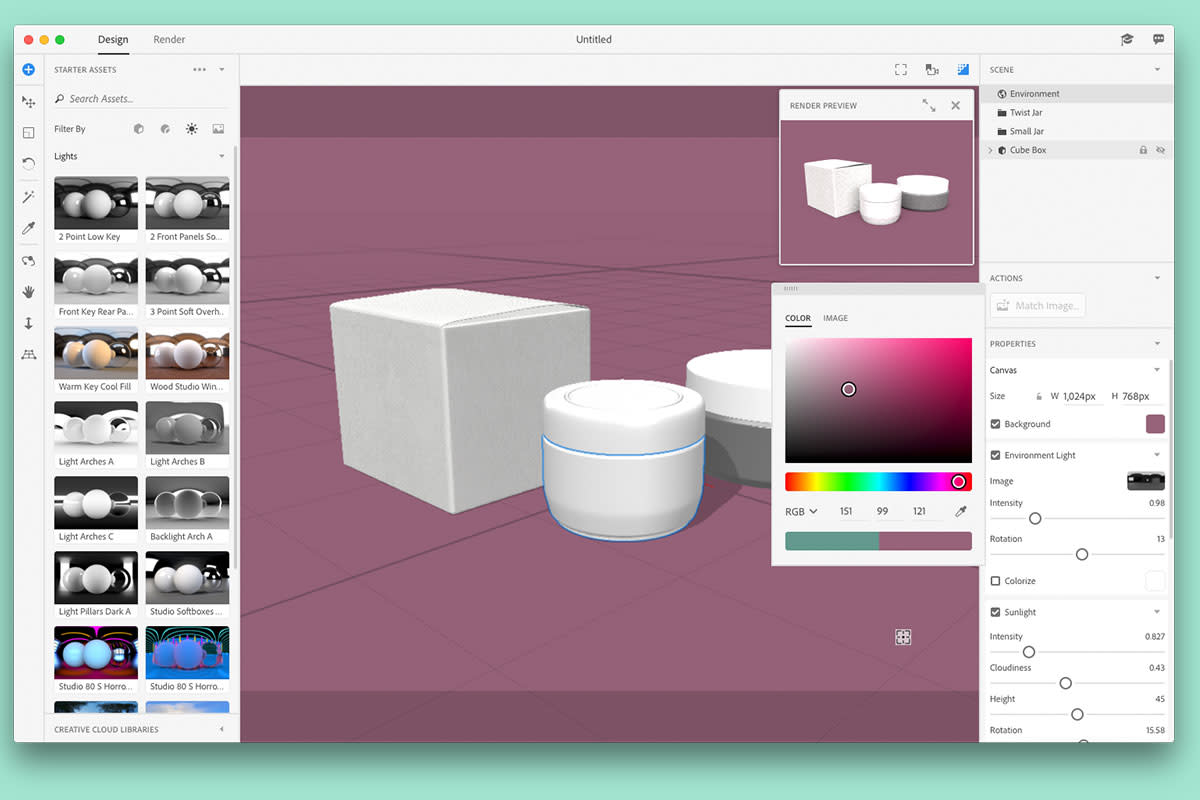Viewport: 1200px width, 800px height.
Task: Choose the Scale tool below Select and Move
Action: click(x=28, y=132)
